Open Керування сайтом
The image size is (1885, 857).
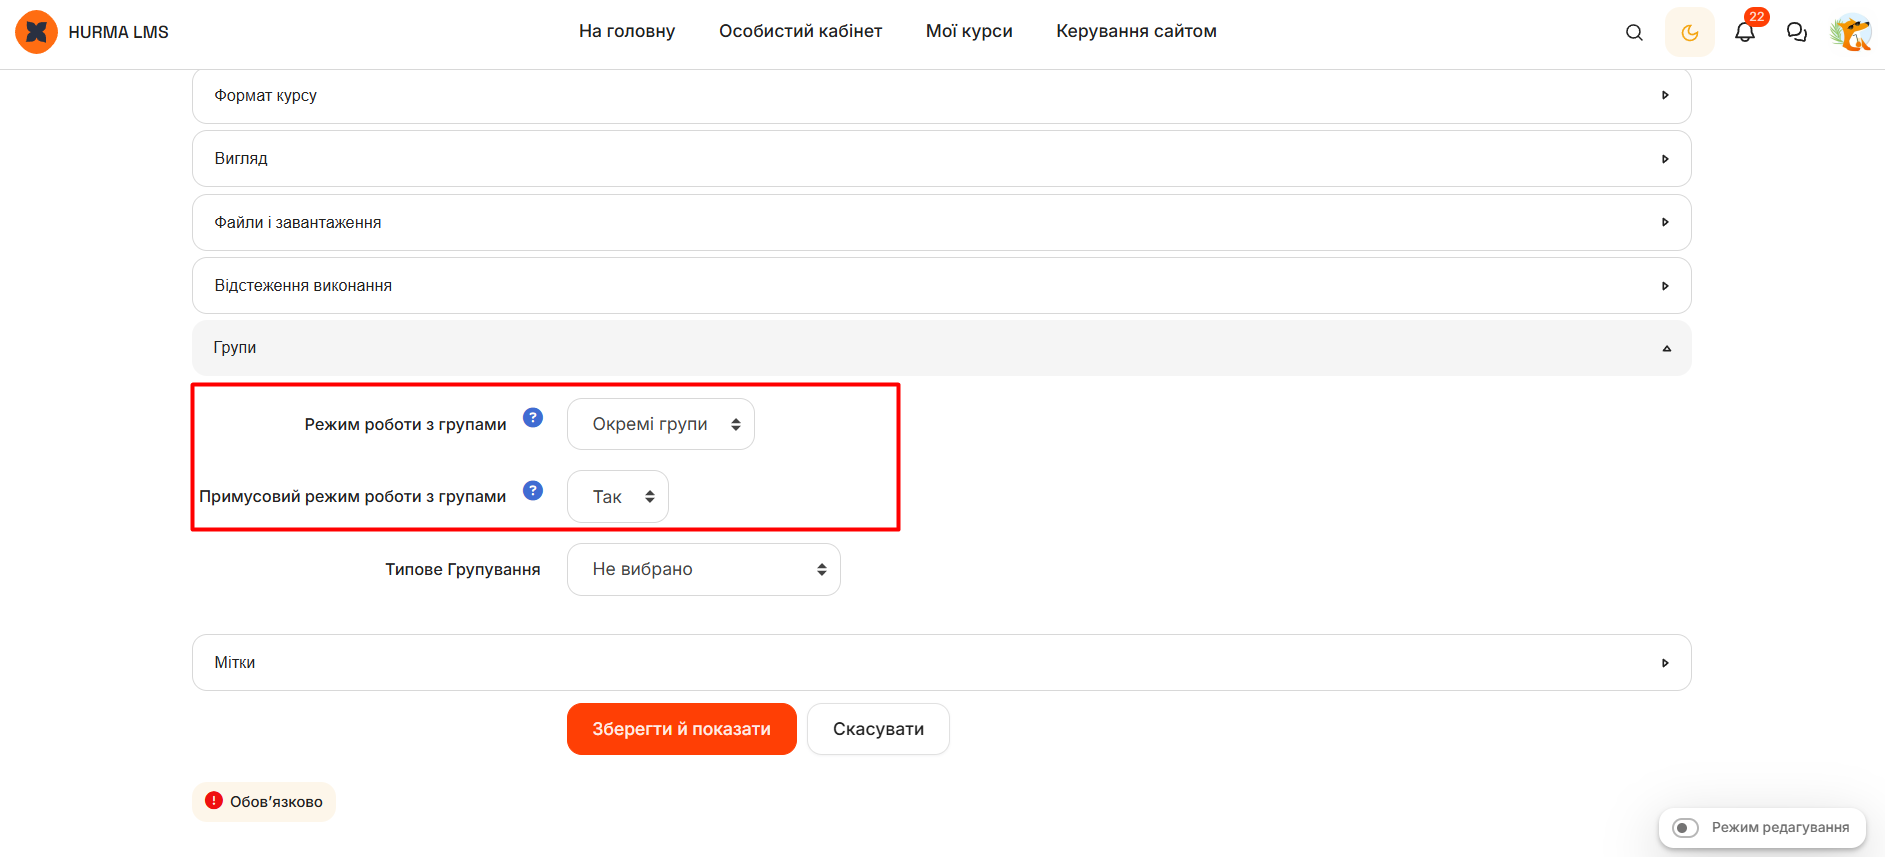click(x=1136, y=31)
